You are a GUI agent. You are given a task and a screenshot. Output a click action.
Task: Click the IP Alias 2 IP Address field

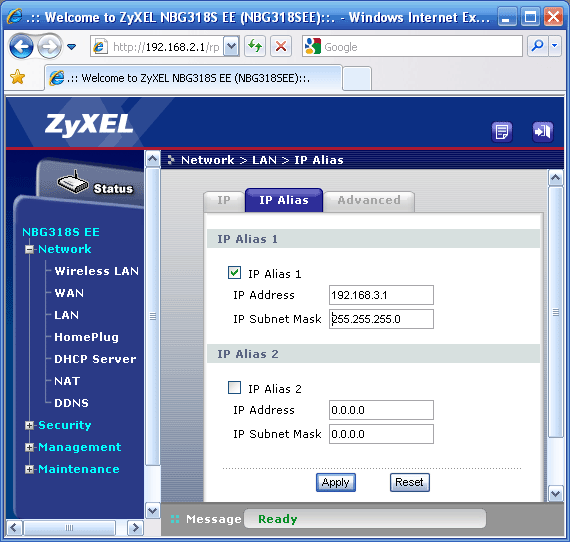[x=381, y=410]
